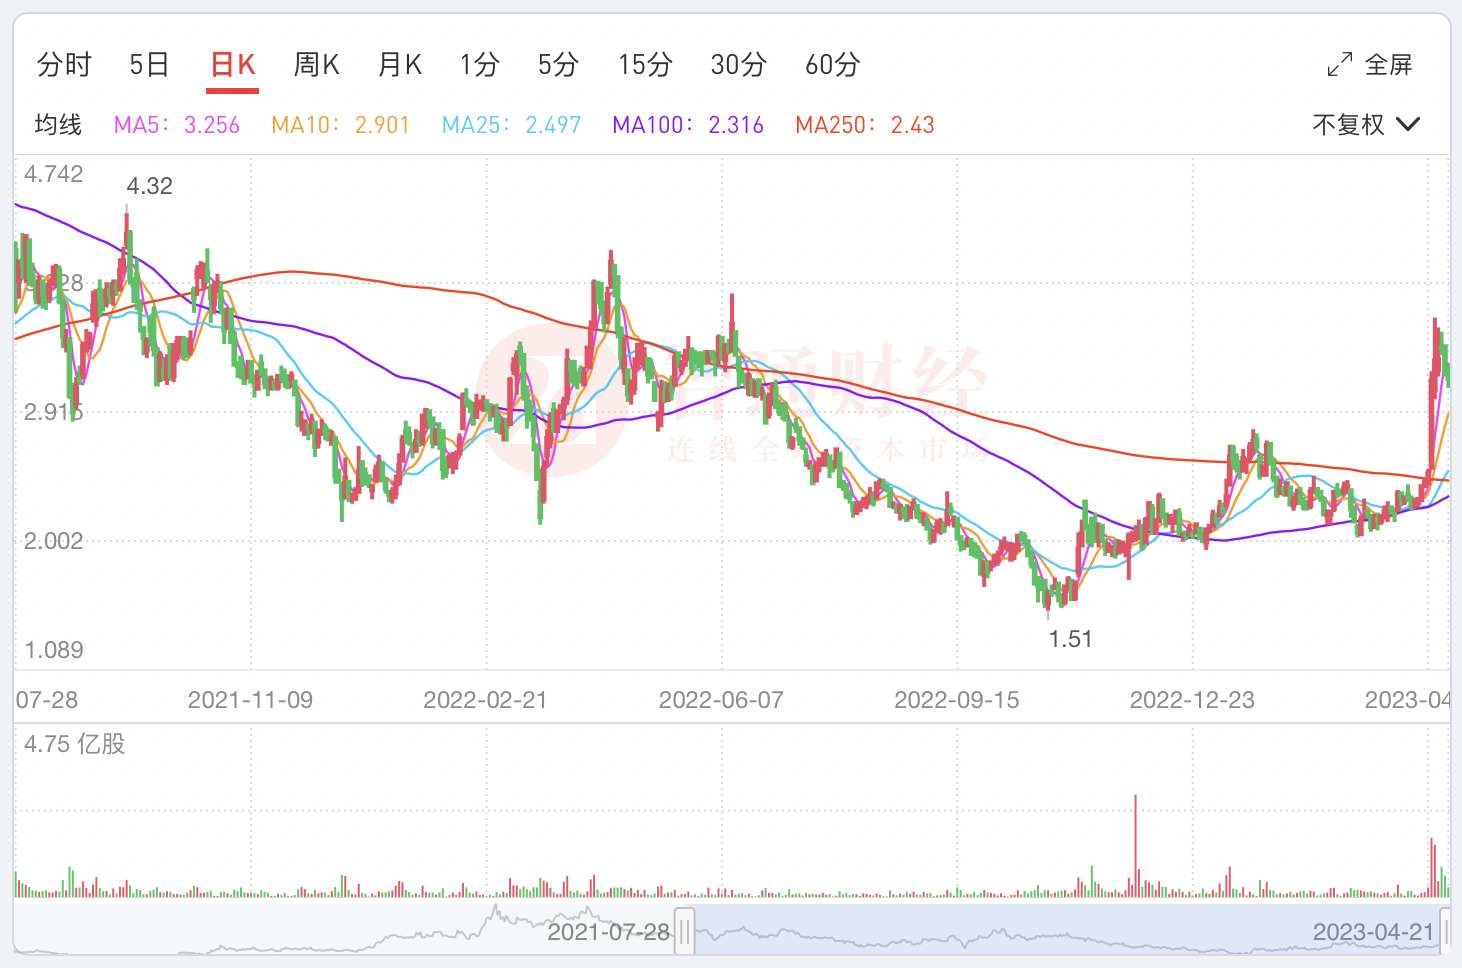
Task: Open the 月K monthly chart tab
Action: click(399, 65)
